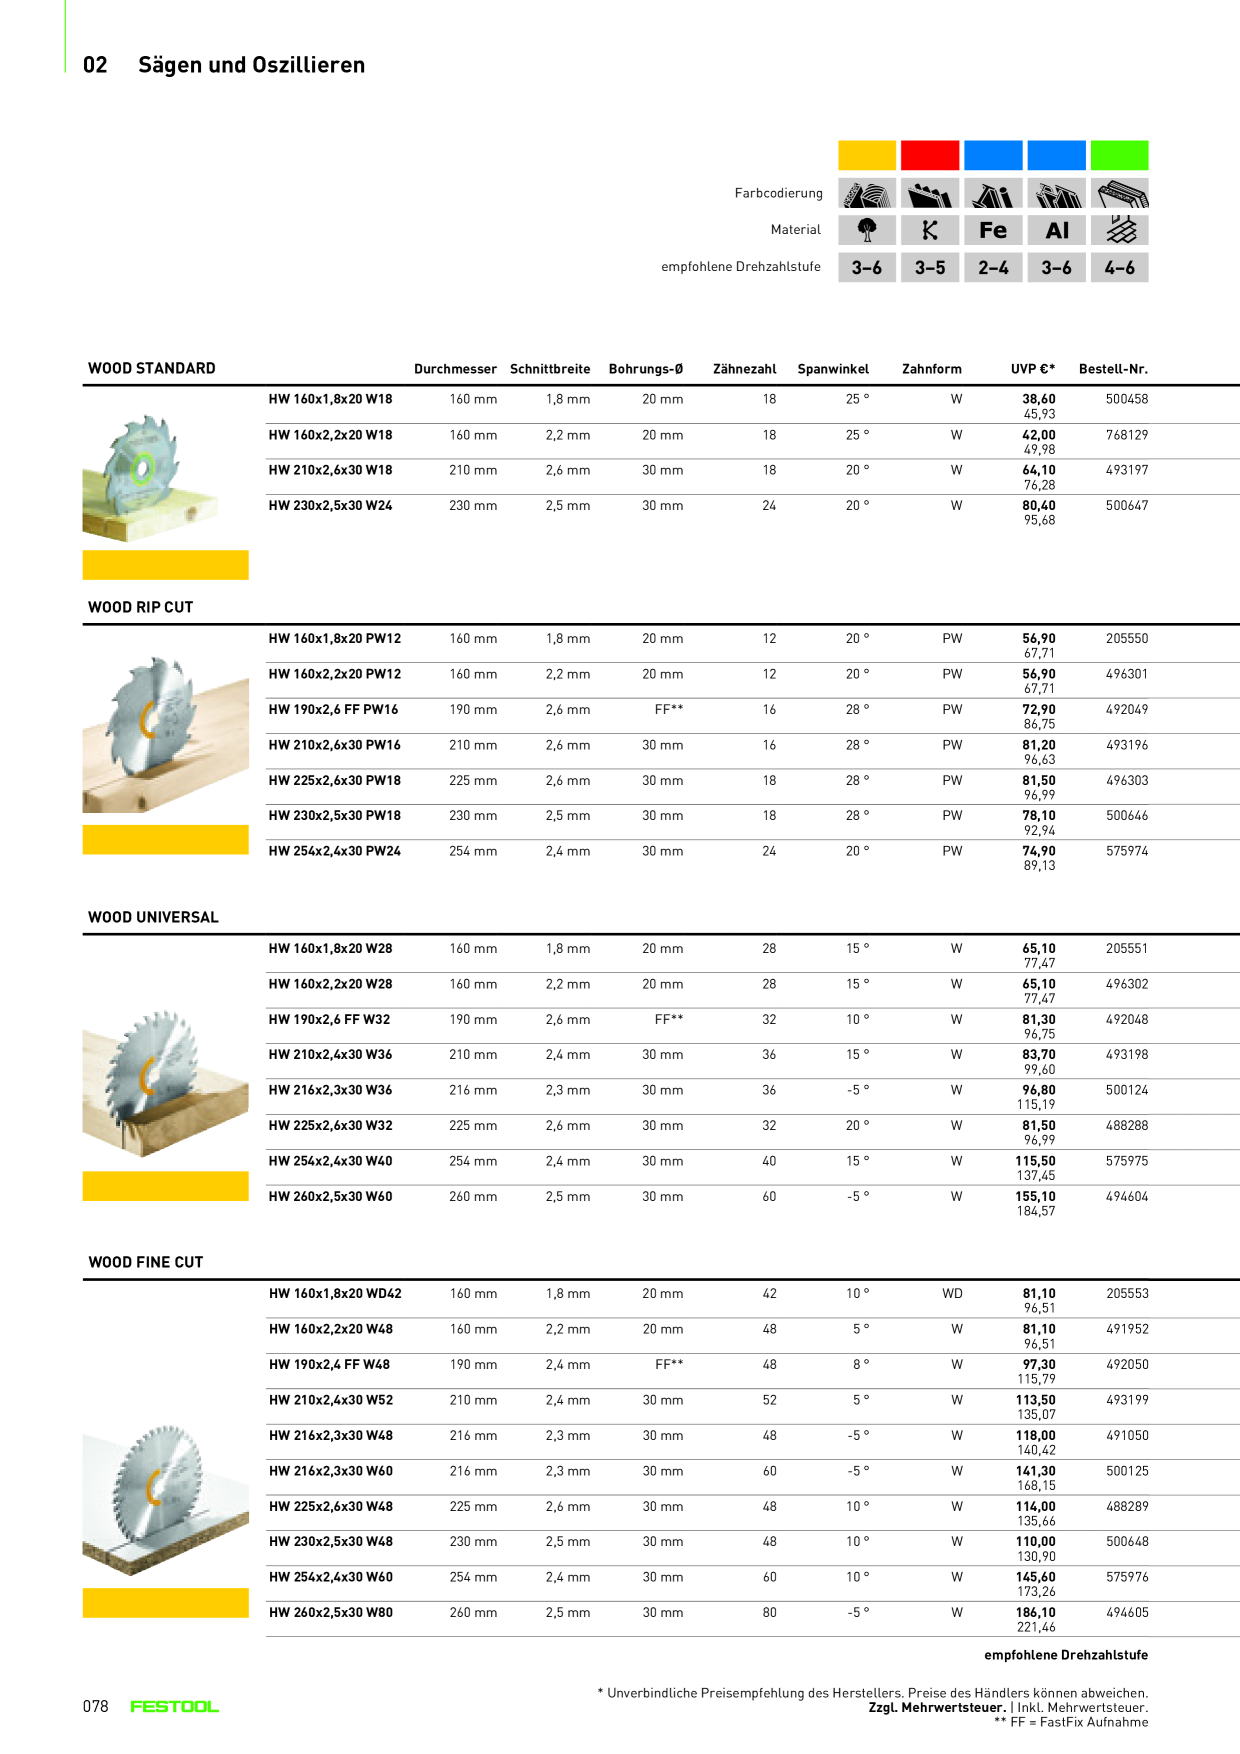Click order number 205550
The height and width of the screenshot is (1754, 1240).
tap(1127, 639)
